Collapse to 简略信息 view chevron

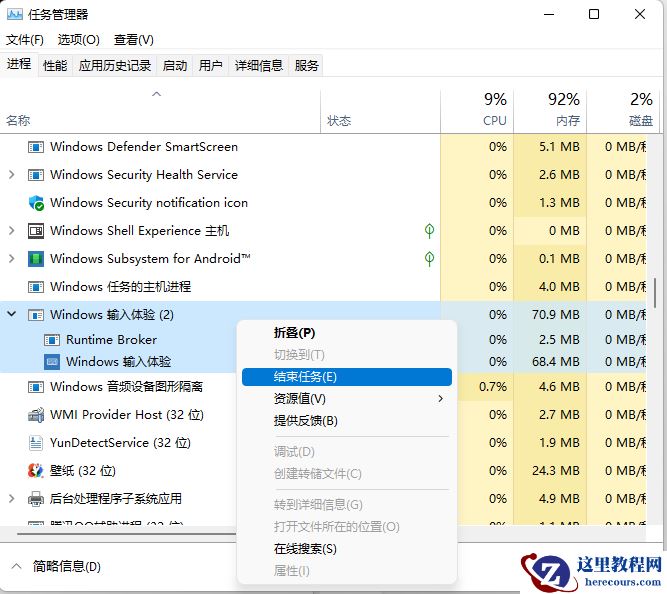pos(17,566)
